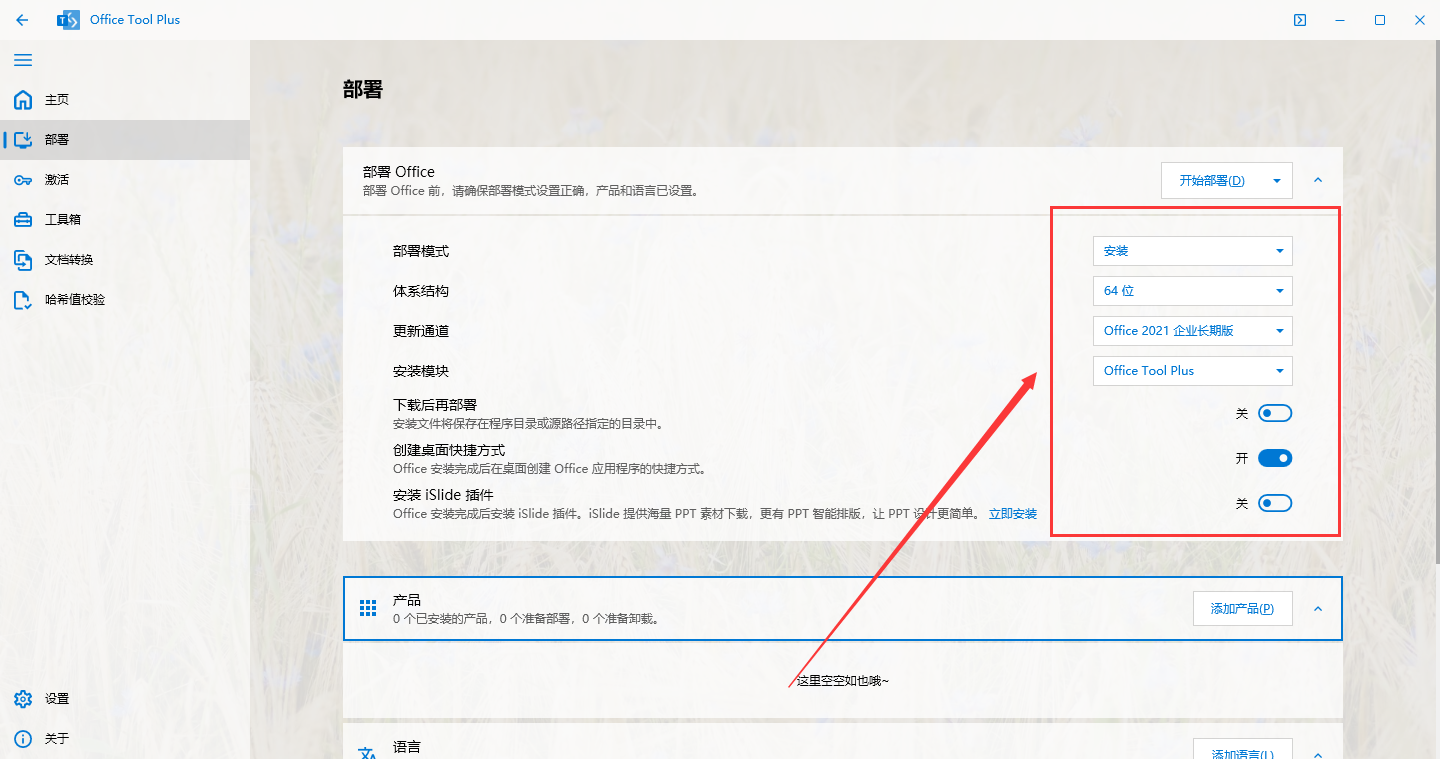This screenshot has height=759, width=1440.
Task: Click the translate icon beside 语言 heading
Action: pyautogui.click(x=367, y=748)
